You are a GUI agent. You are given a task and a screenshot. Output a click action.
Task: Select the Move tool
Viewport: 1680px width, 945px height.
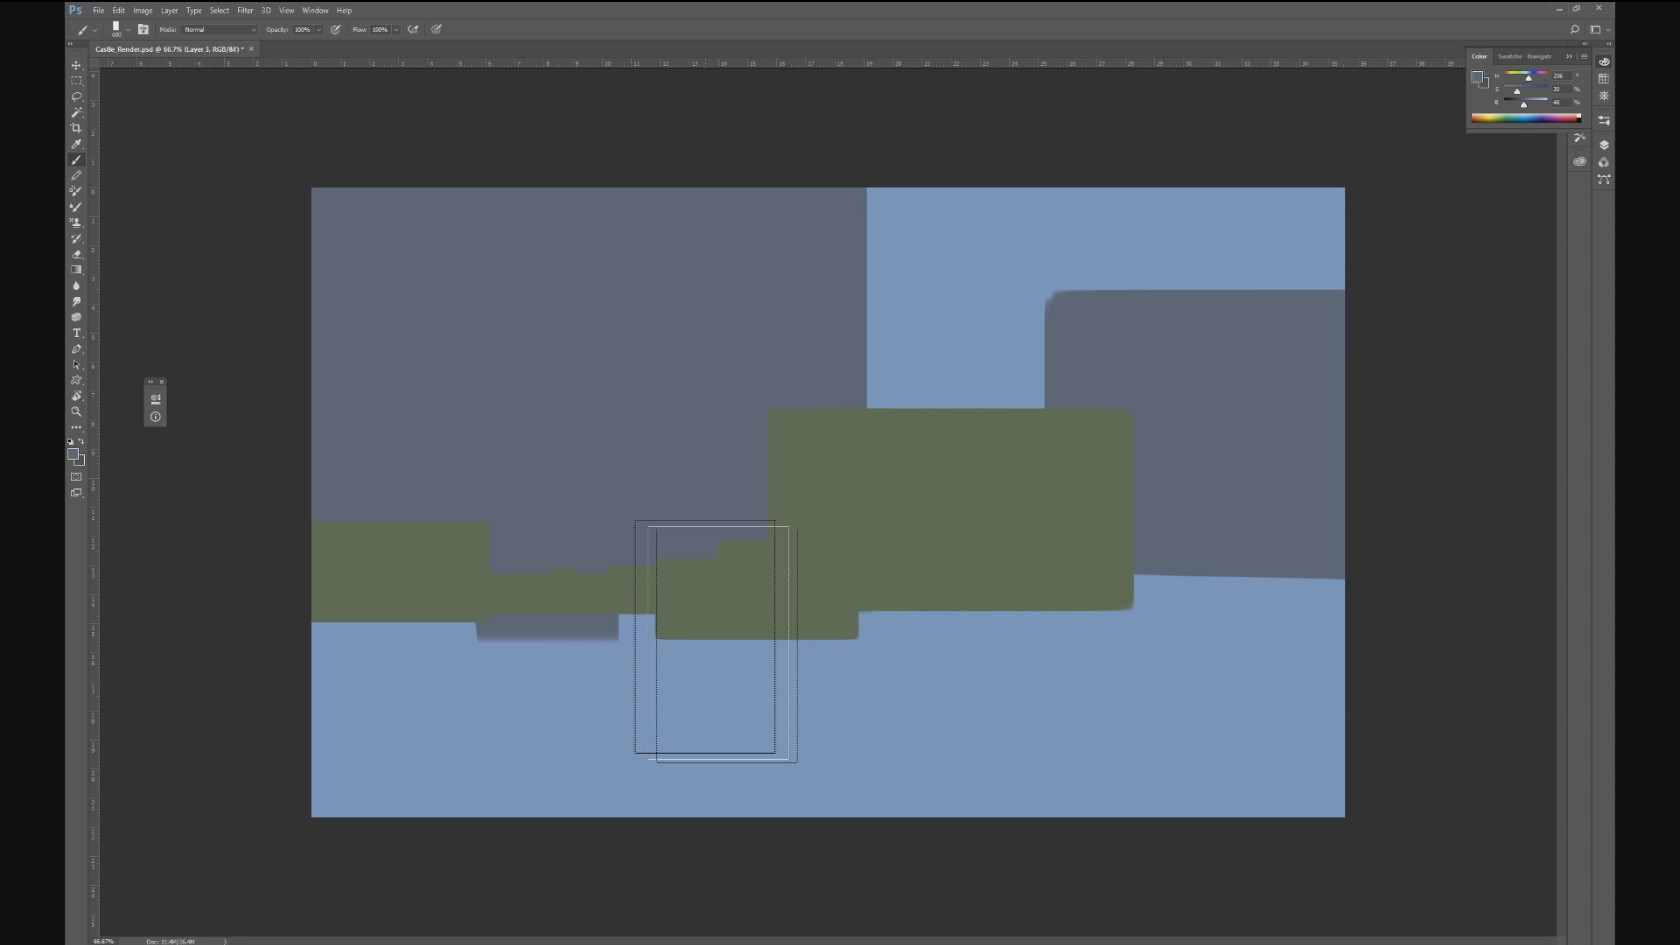pos(76,65)
